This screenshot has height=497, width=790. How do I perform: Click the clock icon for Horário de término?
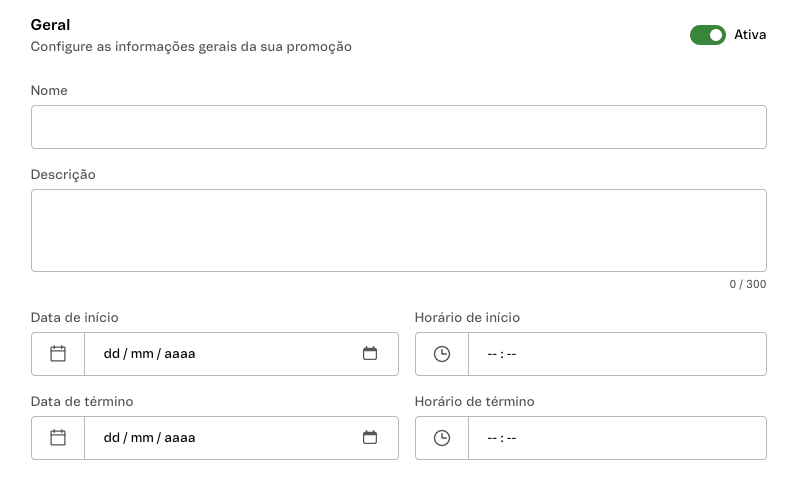442,438
